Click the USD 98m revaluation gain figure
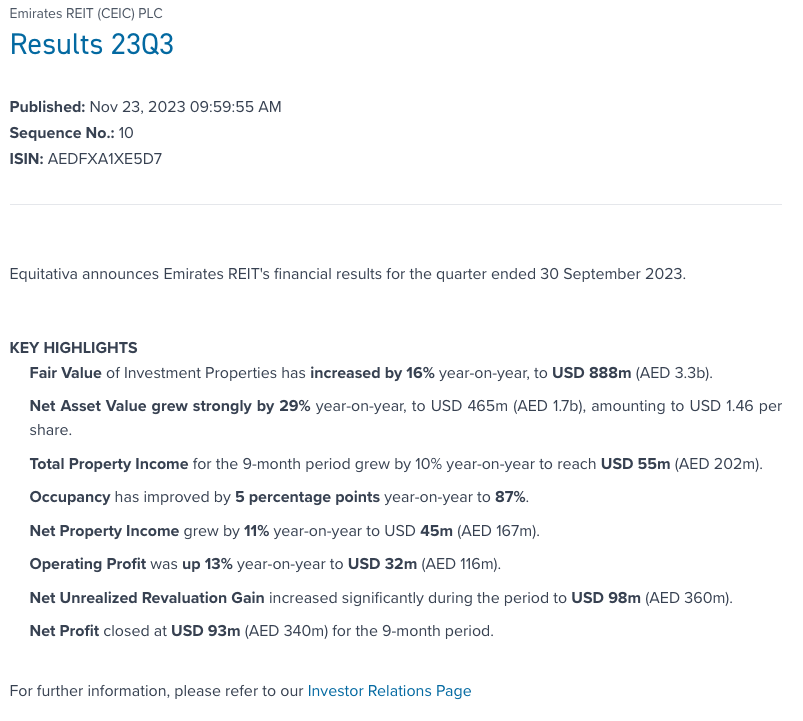The height and width of the screenshot is (721, 803). [605, 598]
